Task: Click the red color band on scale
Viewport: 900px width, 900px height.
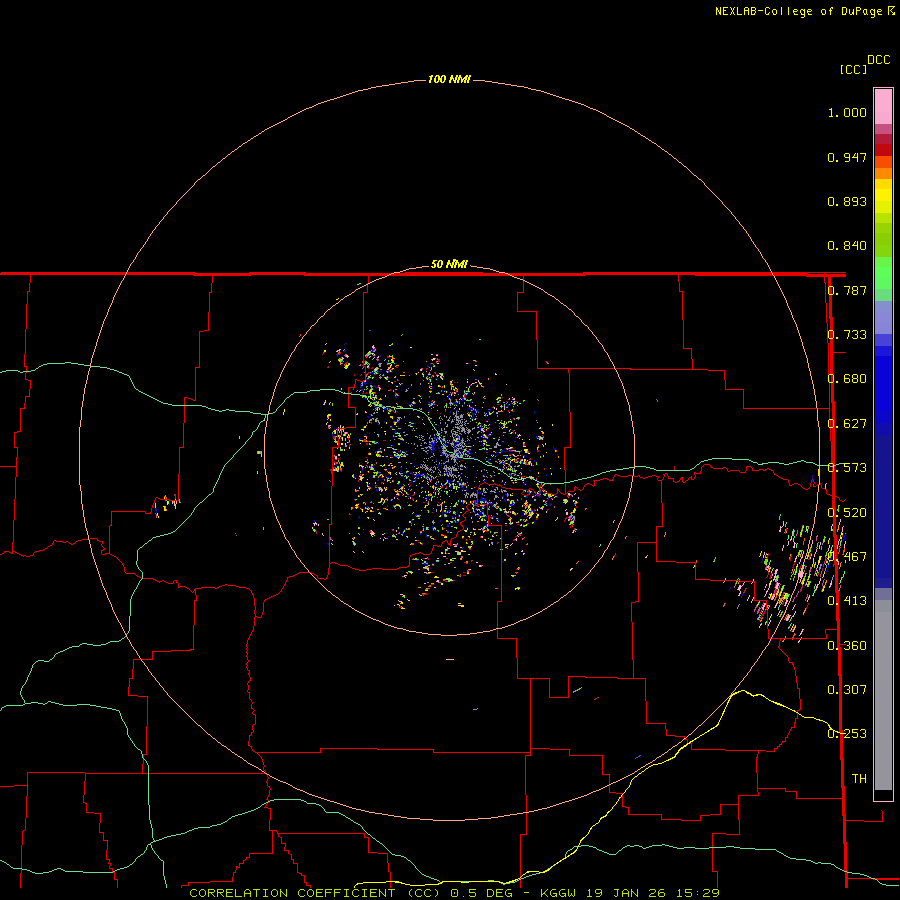Action: 883,150
